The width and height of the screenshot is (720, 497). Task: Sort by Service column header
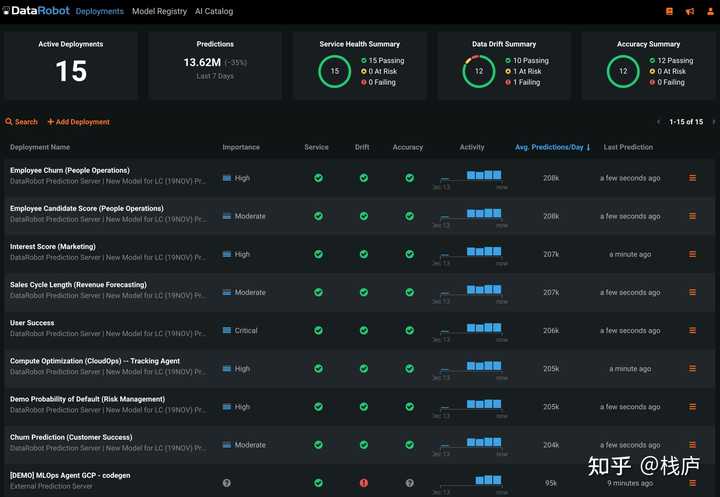click(316, 147)
